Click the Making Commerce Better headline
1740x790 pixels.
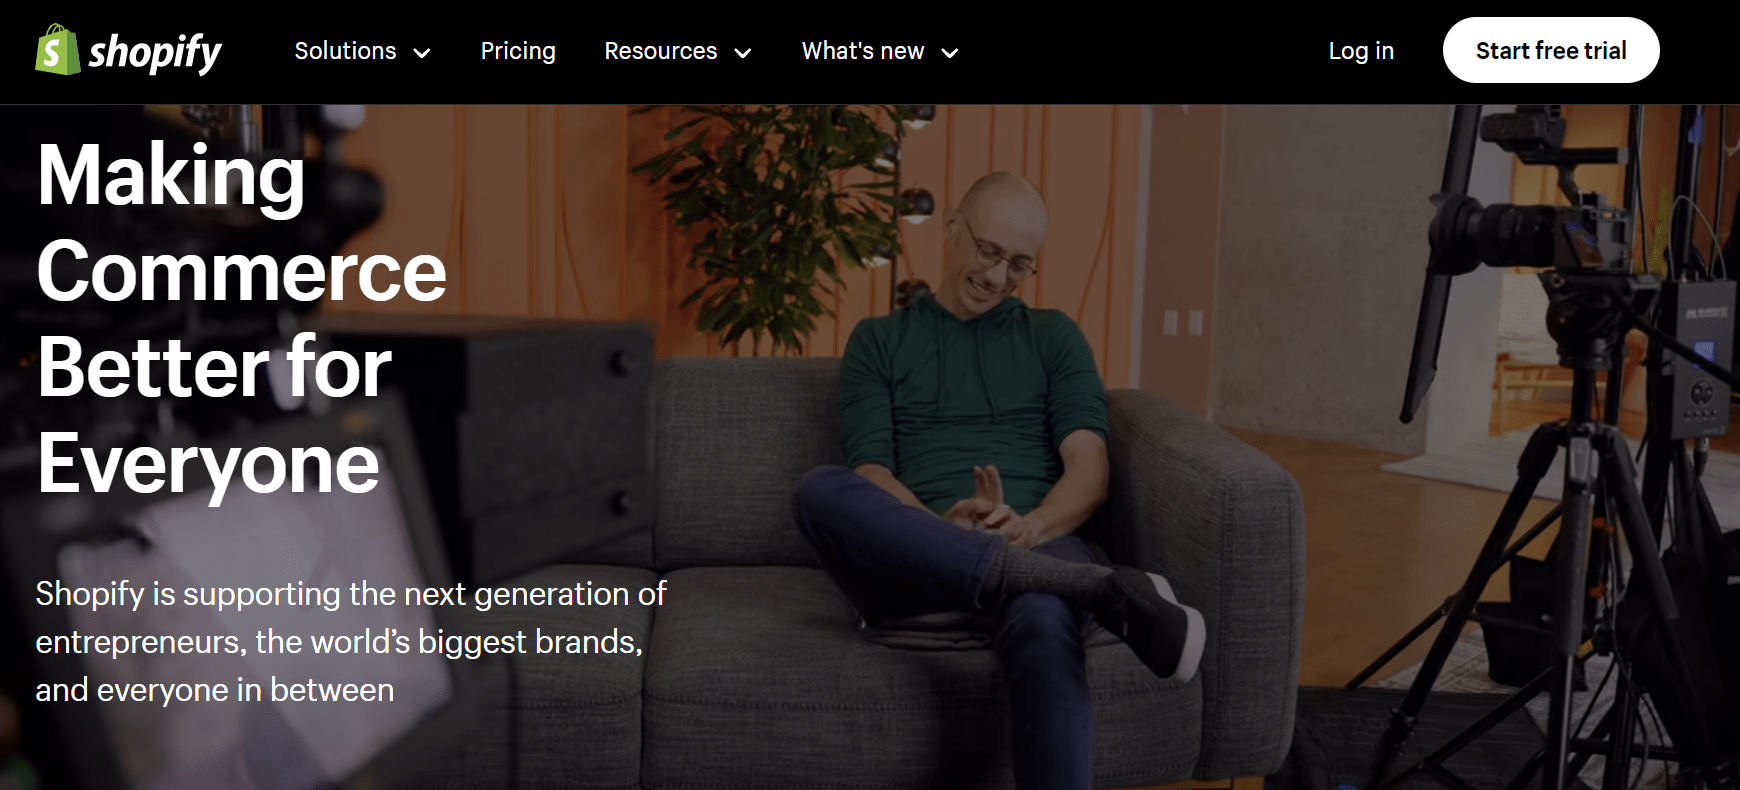(x=240, y=320)
